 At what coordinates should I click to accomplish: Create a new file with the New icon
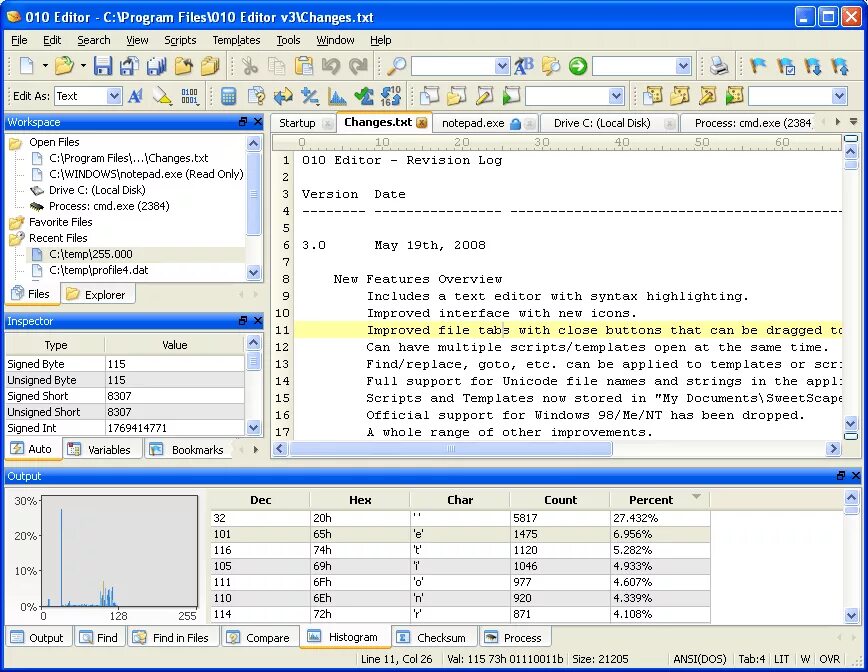point(27,66)
